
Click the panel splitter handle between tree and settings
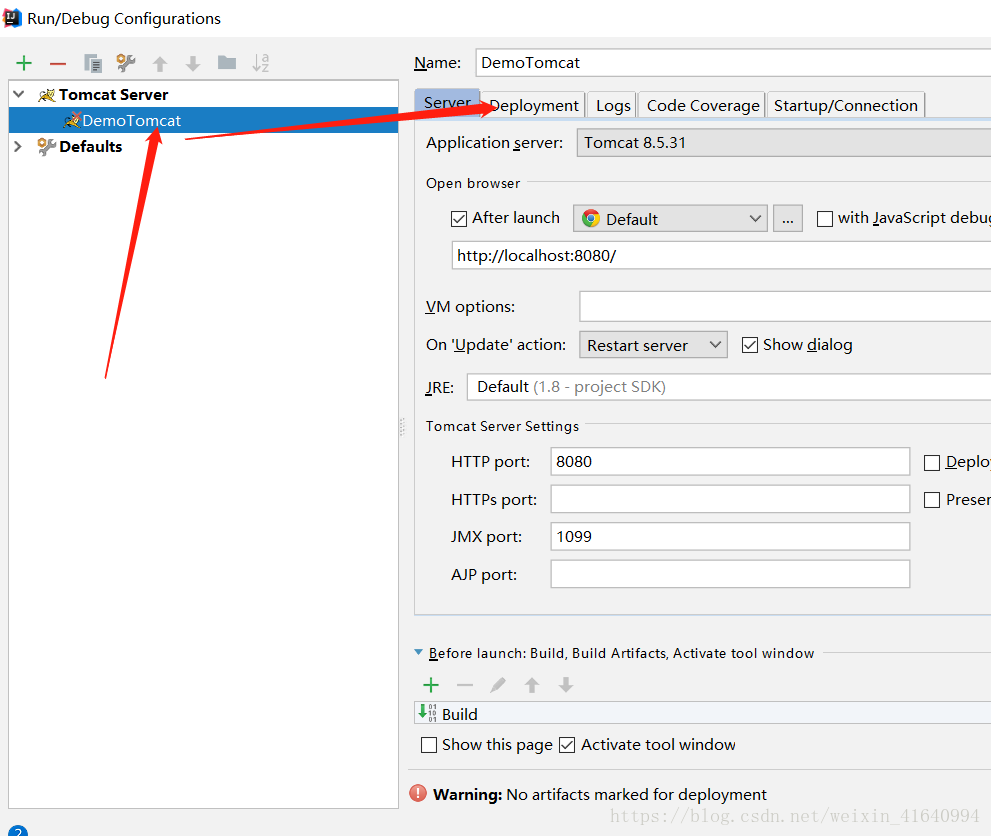pos(402,427)
